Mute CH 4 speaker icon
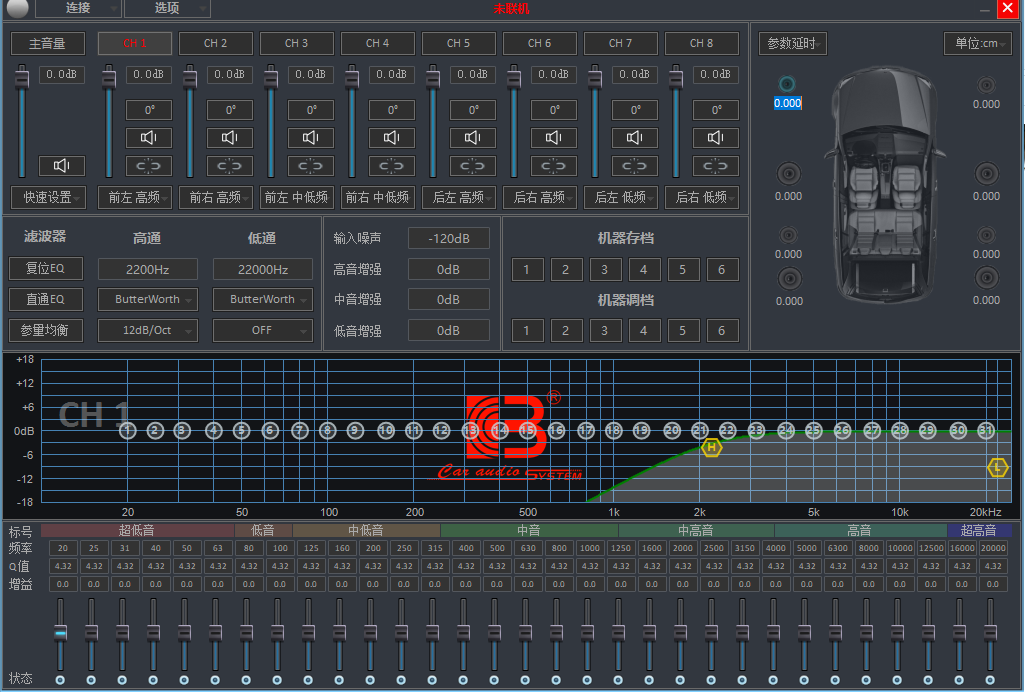The image size is (1025, 692). point(392,137)
